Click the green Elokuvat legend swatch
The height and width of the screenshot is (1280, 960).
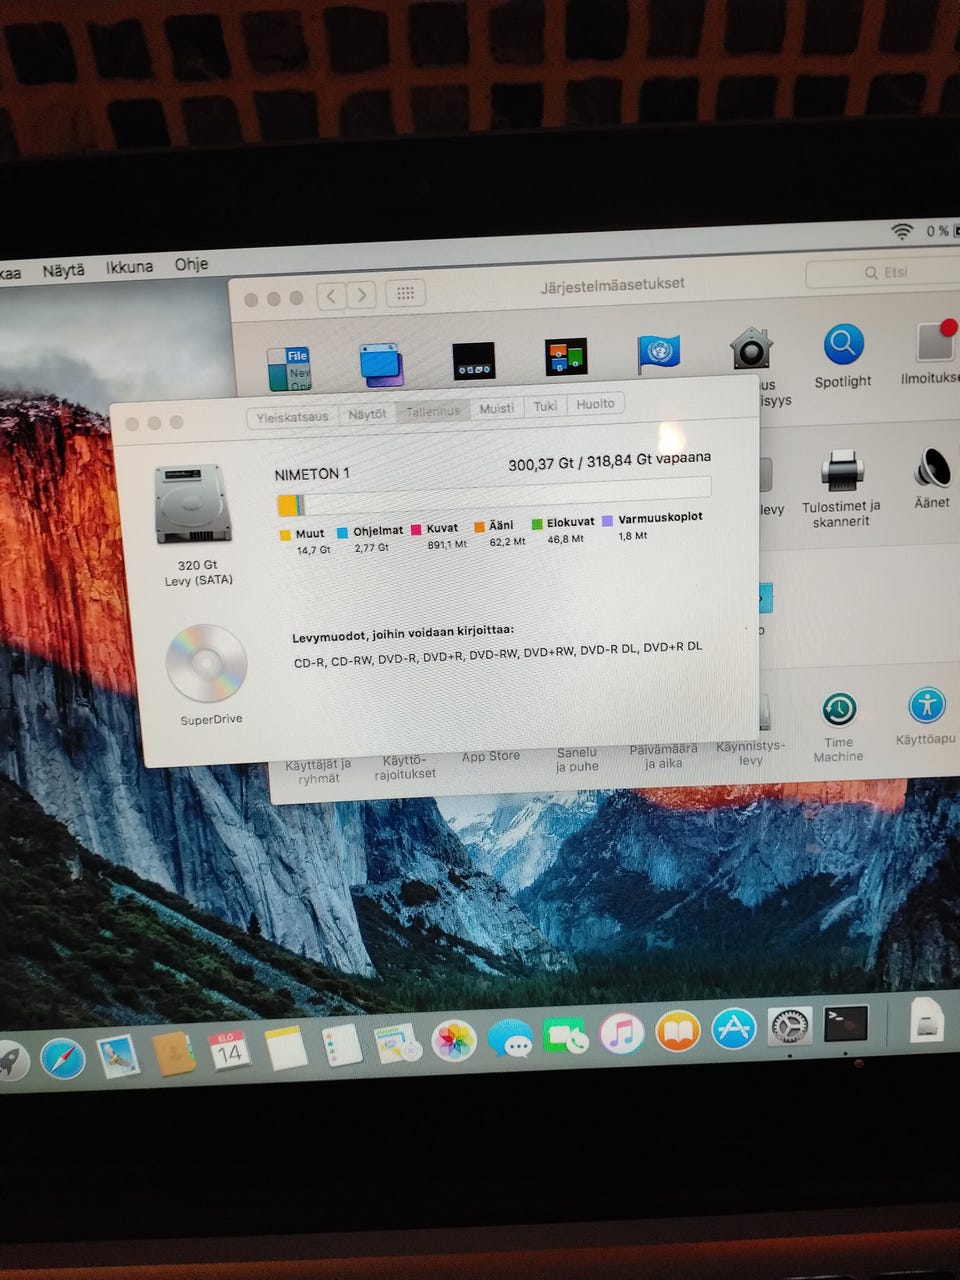click(537, 523)
